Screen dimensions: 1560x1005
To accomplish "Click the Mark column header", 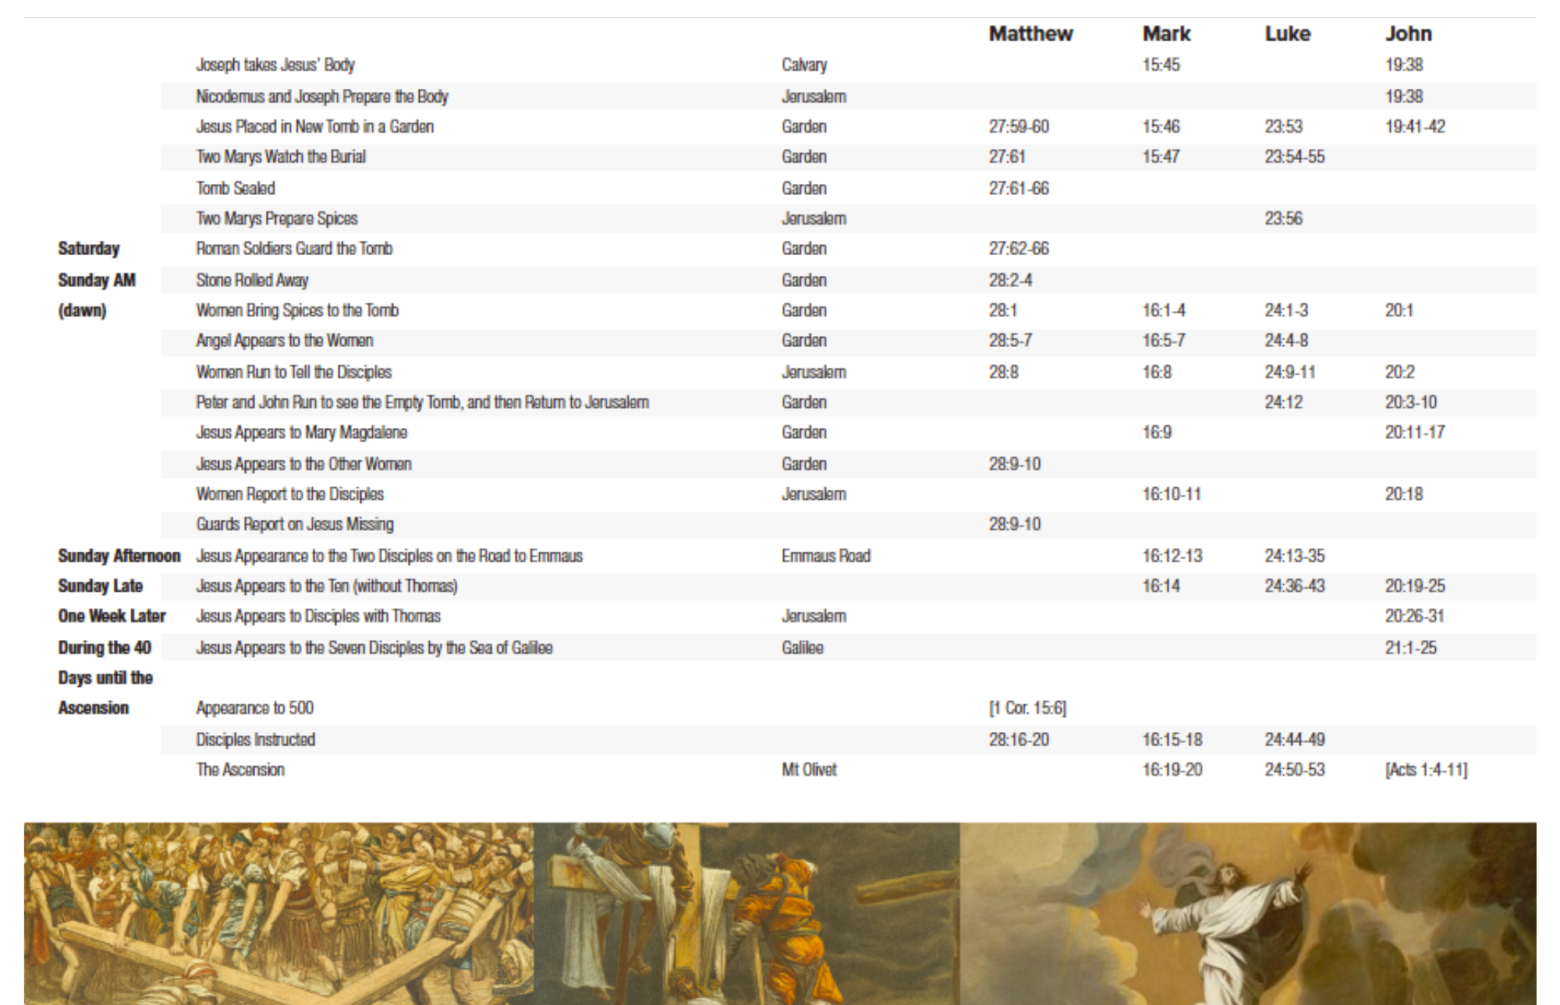I will 1166,34.
